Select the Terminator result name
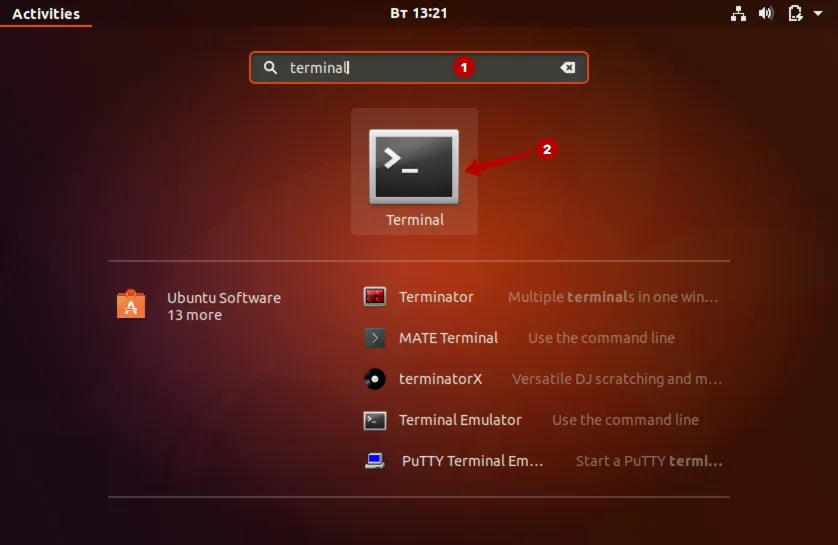 436,297
